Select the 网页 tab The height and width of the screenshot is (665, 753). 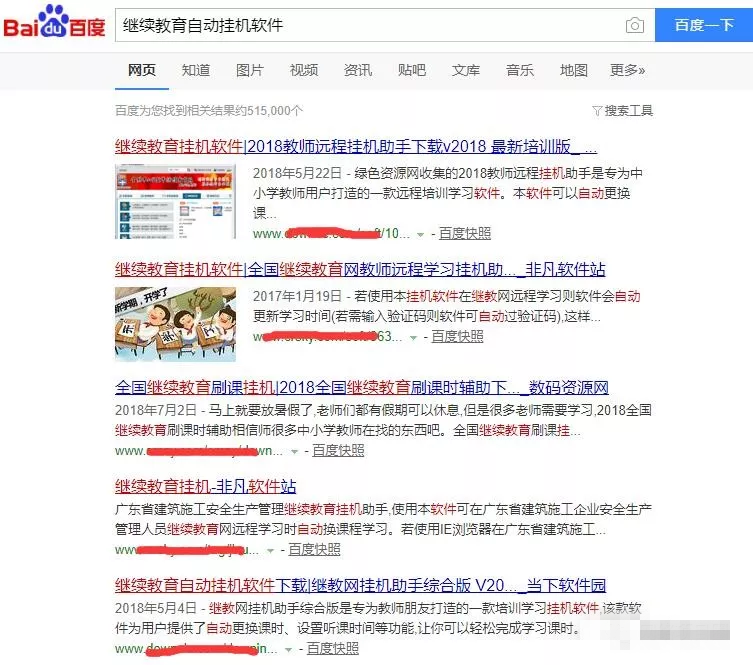(x=142, y=70)
